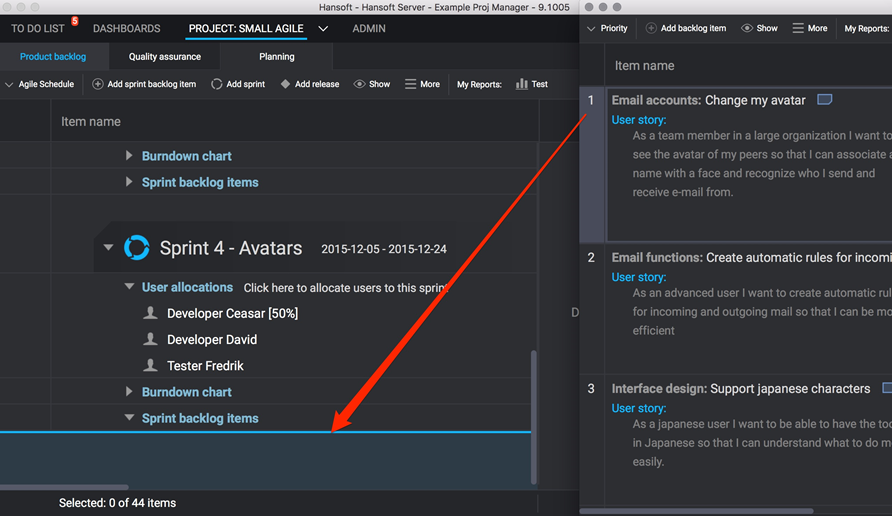Open the Priority view dropdown
Screen dimensions: 892x516
(x=606, y=28)
